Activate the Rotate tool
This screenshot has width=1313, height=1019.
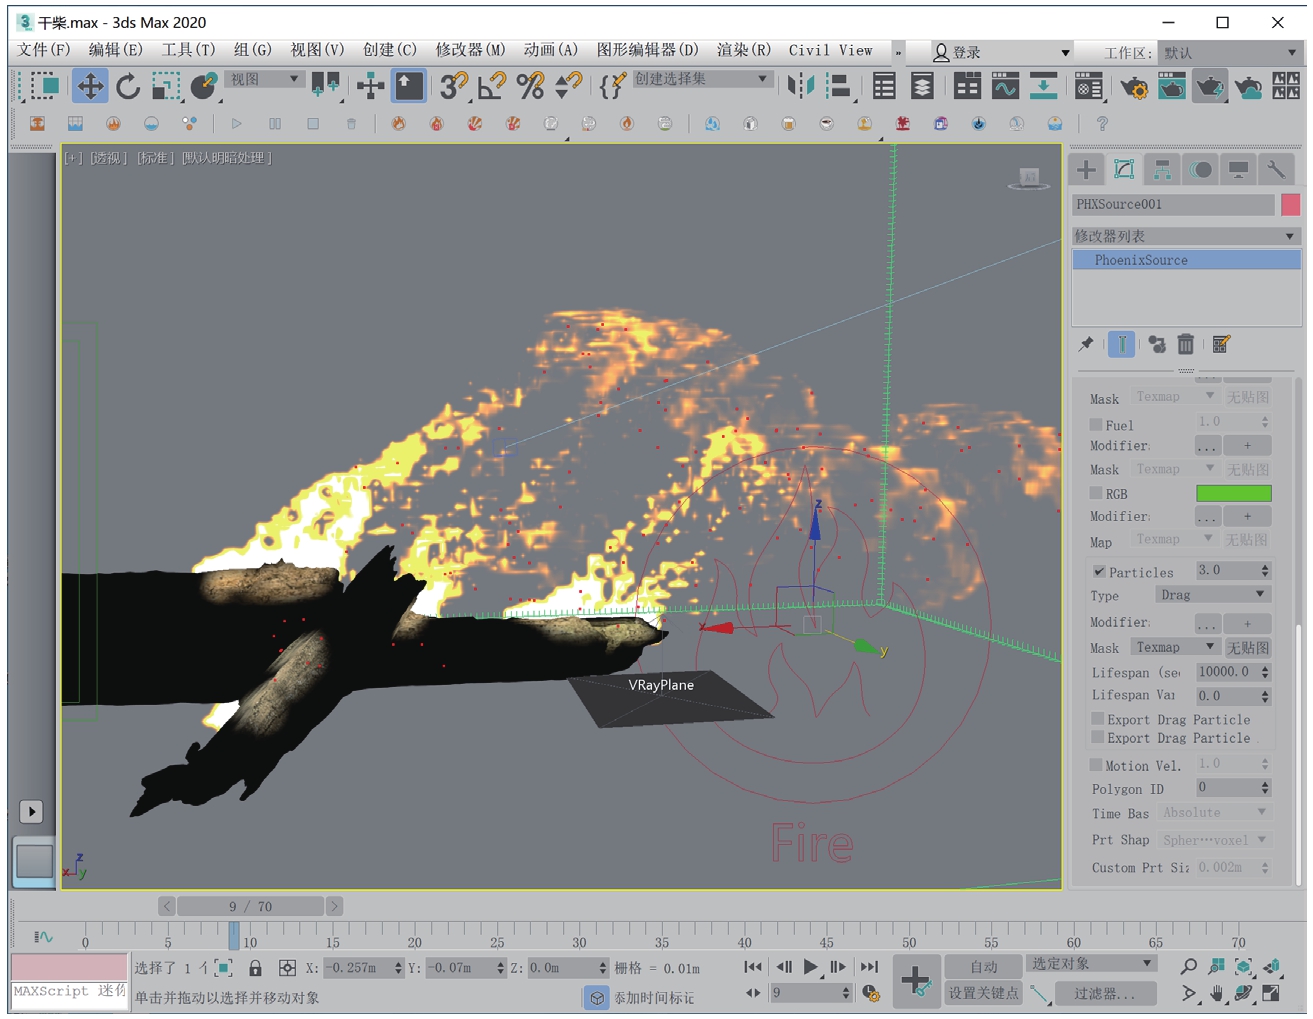(x=128, y=87)
